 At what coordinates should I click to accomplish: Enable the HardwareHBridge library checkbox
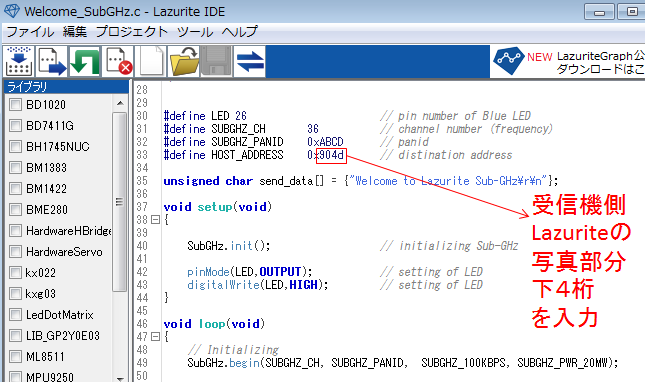tap(15, 230)
